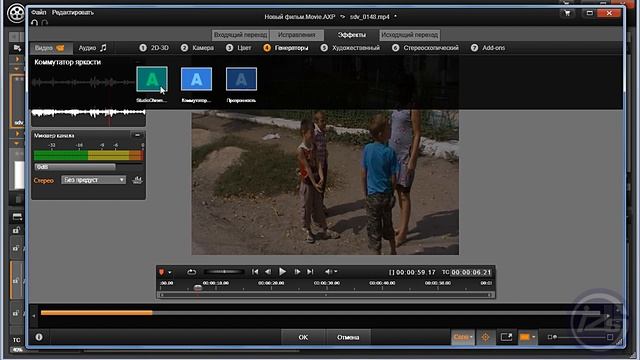
Task: Switch to Входящий переход tab
Action: pos(240,35)
